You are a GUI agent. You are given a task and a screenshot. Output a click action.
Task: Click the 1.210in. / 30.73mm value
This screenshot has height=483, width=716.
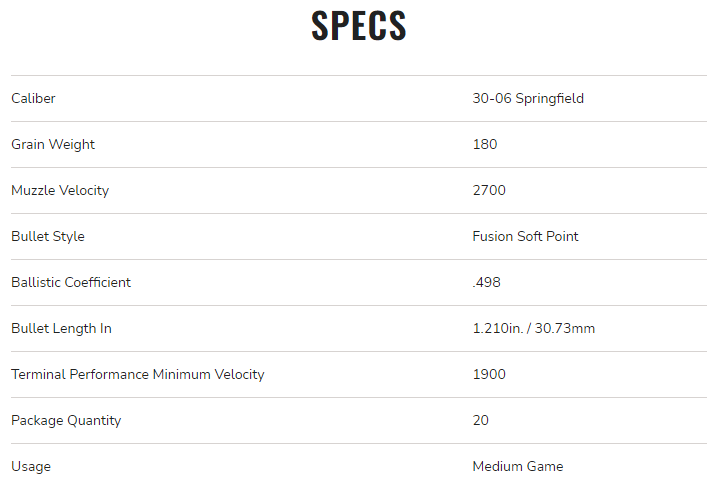[x=533, y=328]
